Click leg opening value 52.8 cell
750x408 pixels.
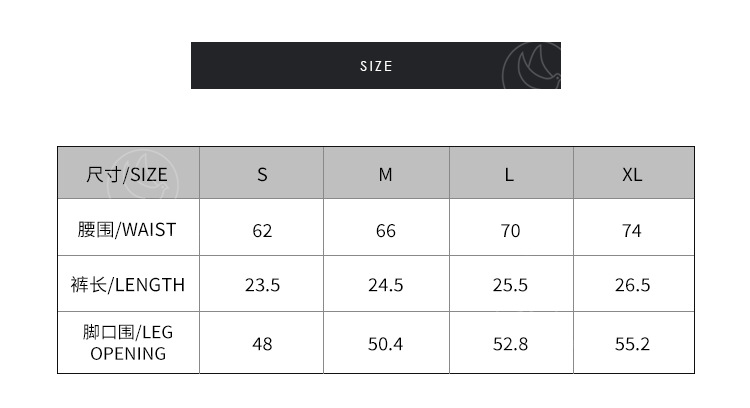coord(510,344)
